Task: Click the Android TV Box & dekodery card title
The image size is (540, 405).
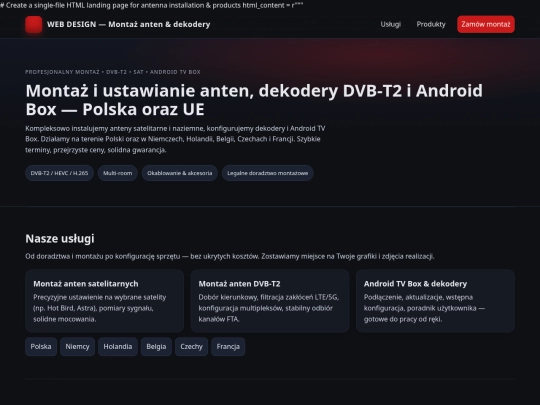Action: click(415, 284)
